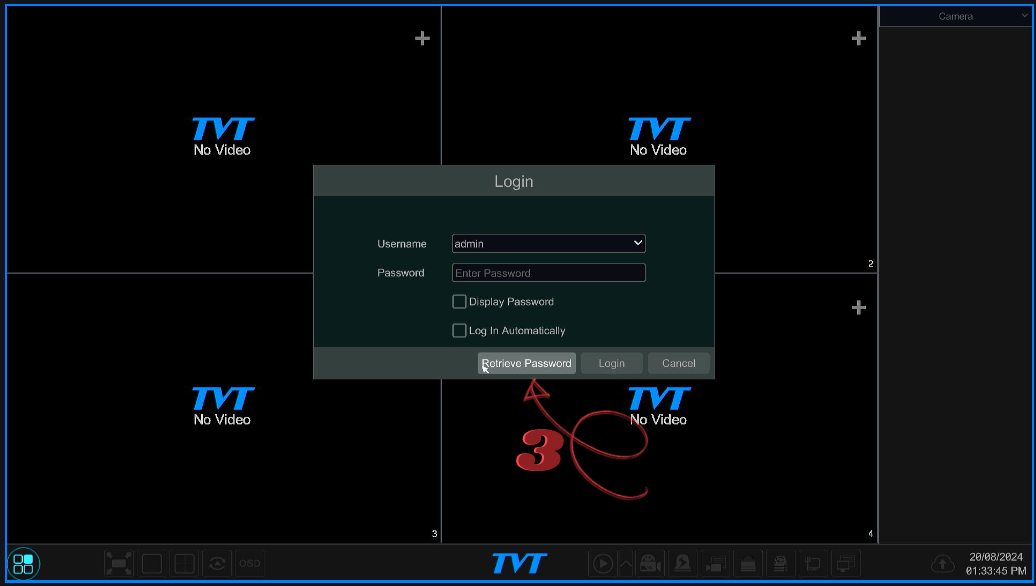Click the film camera record icon
The height and width of the screenshot is (586, 1036).
650,564
